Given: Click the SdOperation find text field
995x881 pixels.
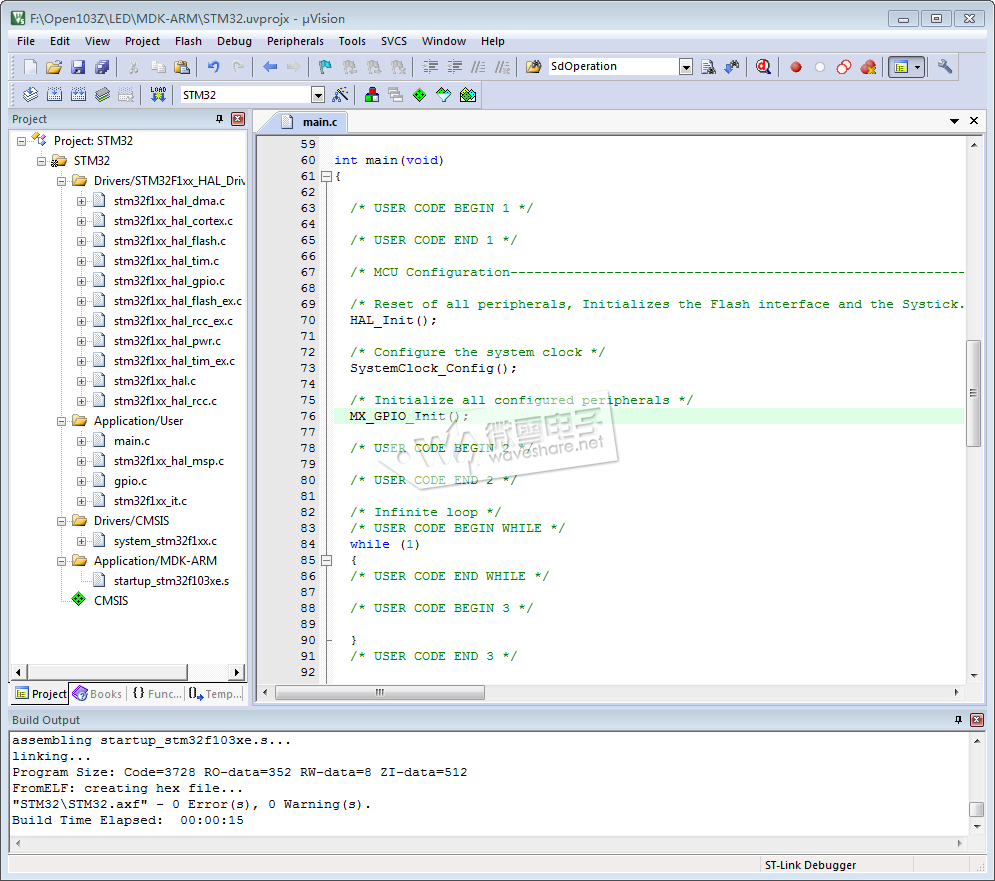Looking at the screenshot, I should coord(612,67).
